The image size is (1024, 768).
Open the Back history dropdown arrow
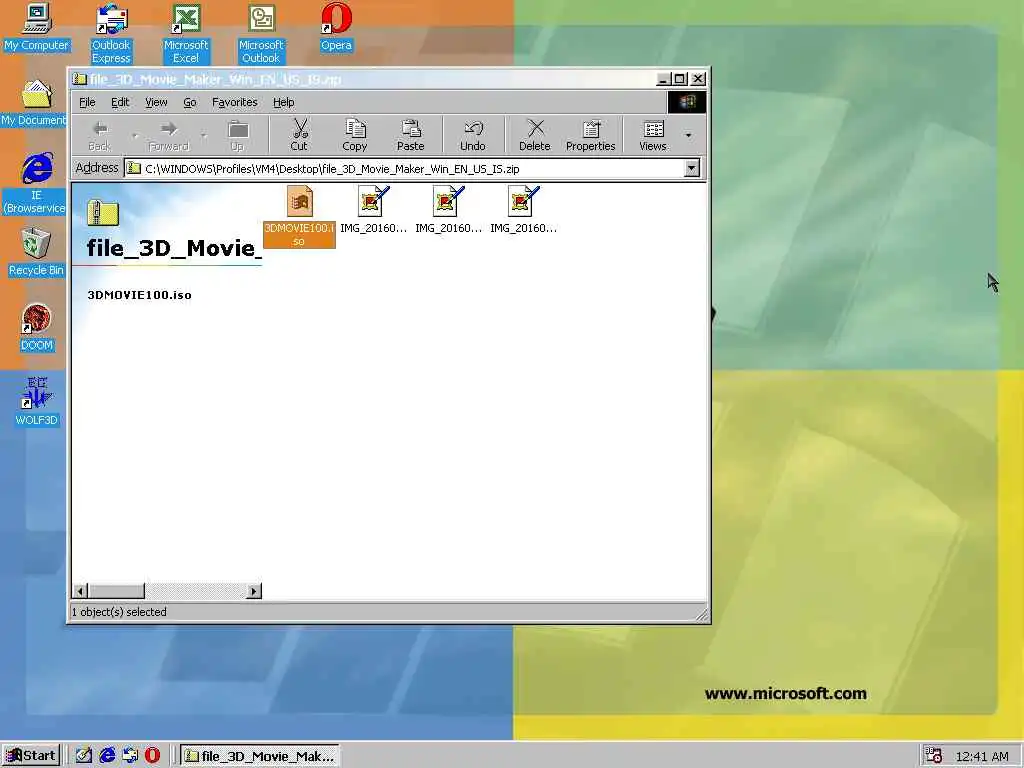[x=135, y=135]
